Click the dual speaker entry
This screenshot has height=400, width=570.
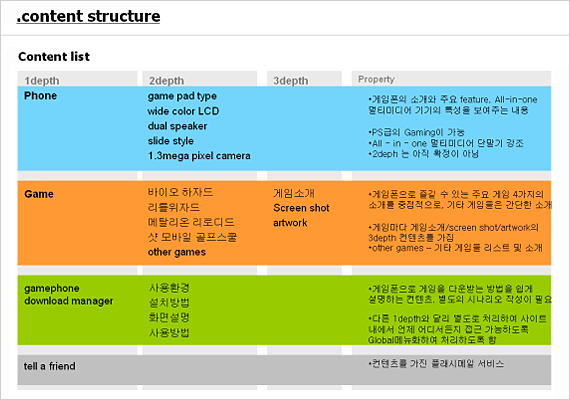[x=177, y=126]
